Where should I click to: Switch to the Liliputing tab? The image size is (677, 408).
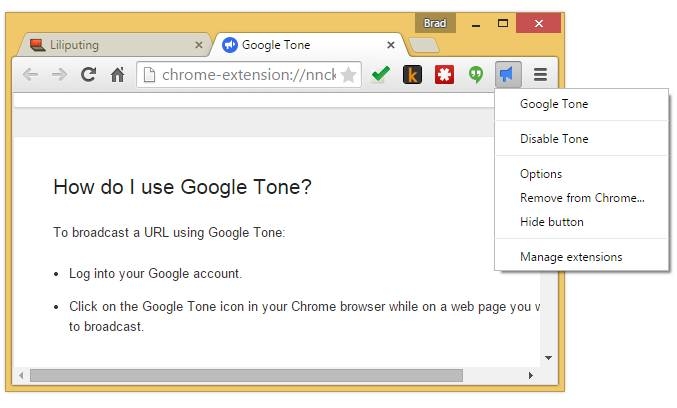coord(112,45)
